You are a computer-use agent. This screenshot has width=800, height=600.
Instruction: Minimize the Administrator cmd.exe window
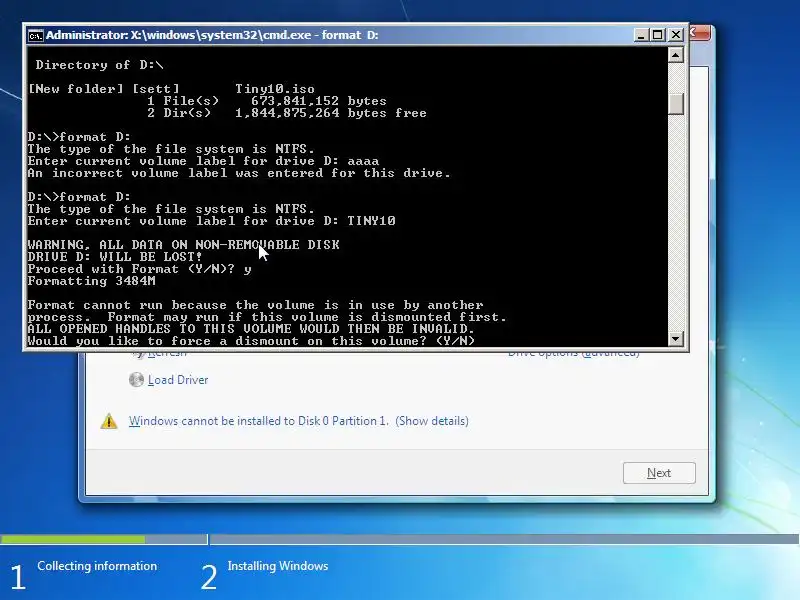point(641,35)
